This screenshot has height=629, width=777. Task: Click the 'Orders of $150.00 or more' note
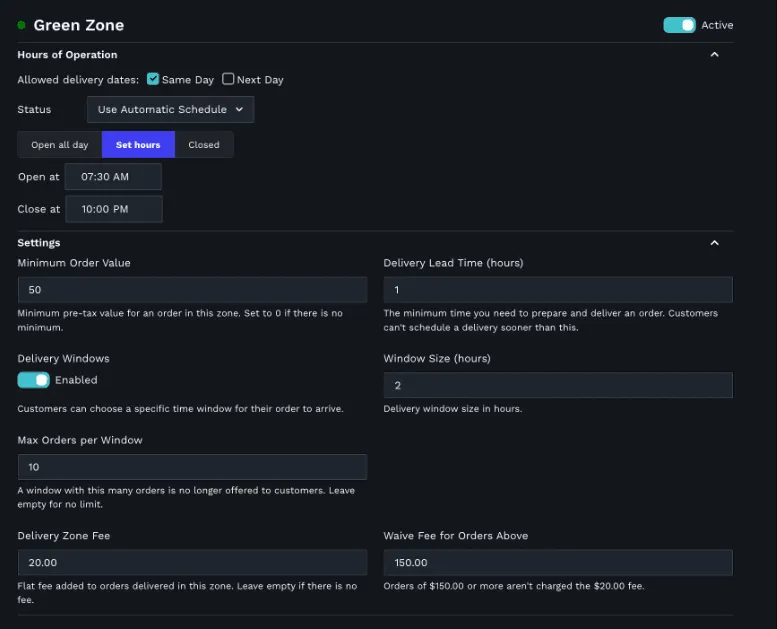tap(514, 586)
